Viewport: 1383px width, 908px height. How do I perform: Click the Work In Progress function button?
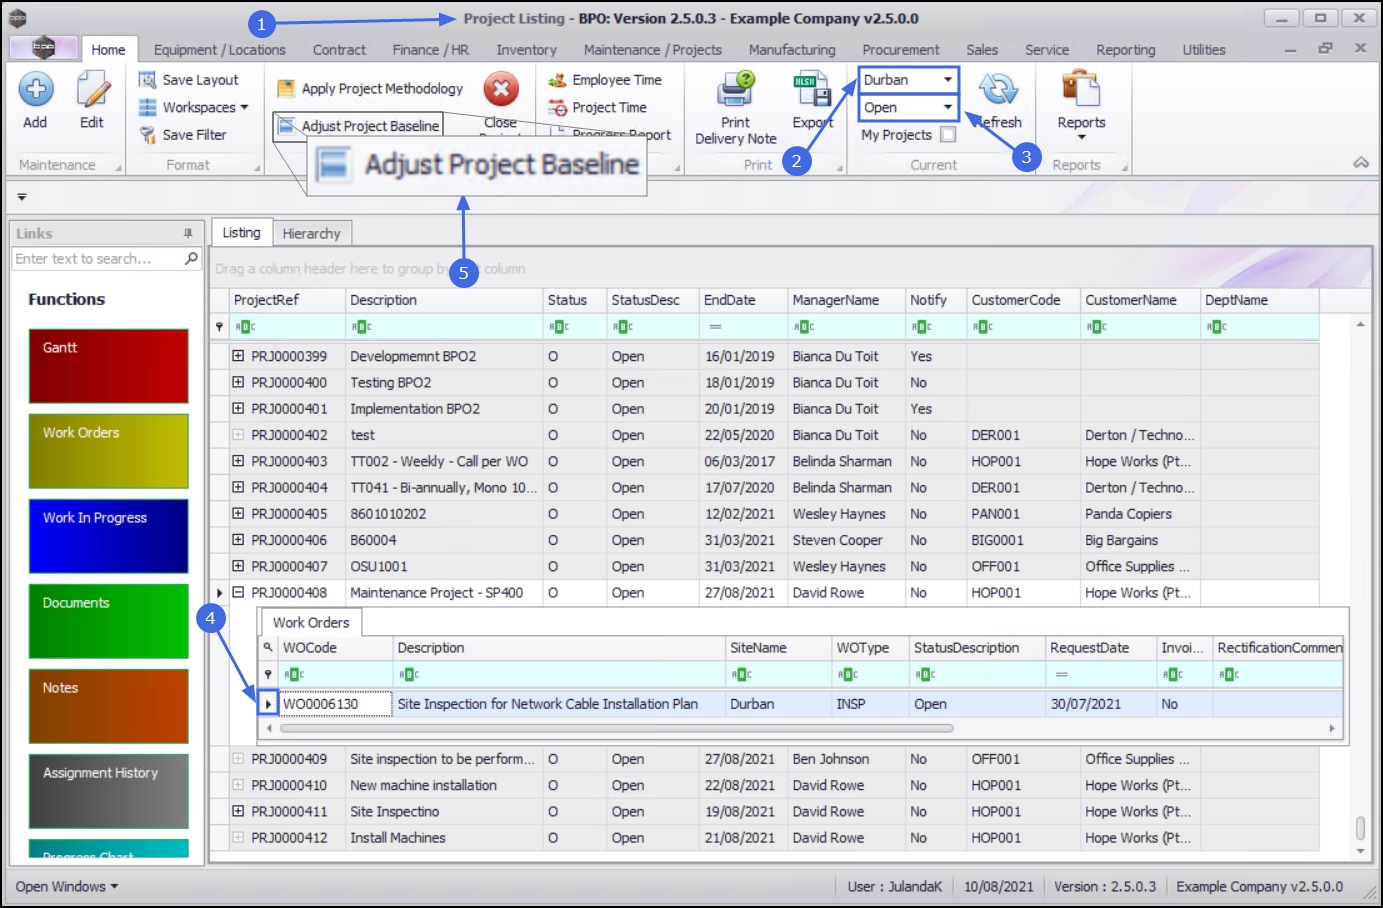[x=108, y=536]
